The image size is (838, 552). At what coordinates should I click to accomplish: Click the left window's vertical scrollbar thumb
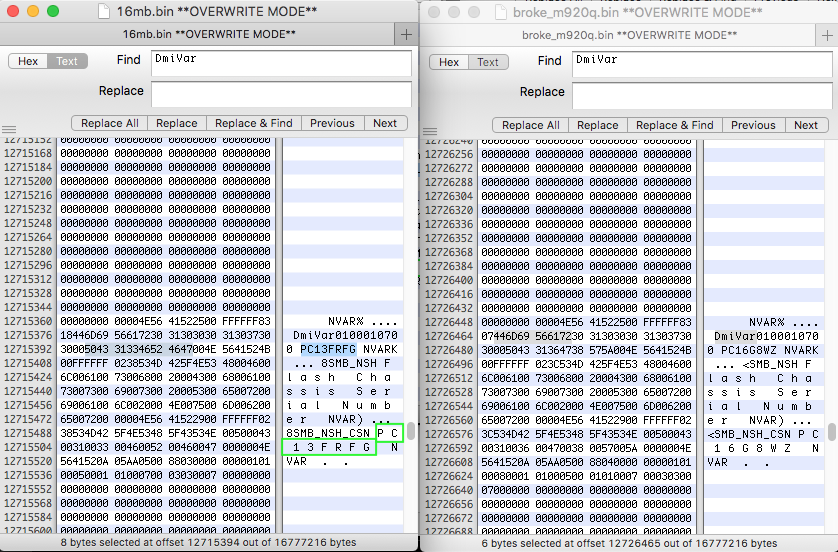coord(410,433)
